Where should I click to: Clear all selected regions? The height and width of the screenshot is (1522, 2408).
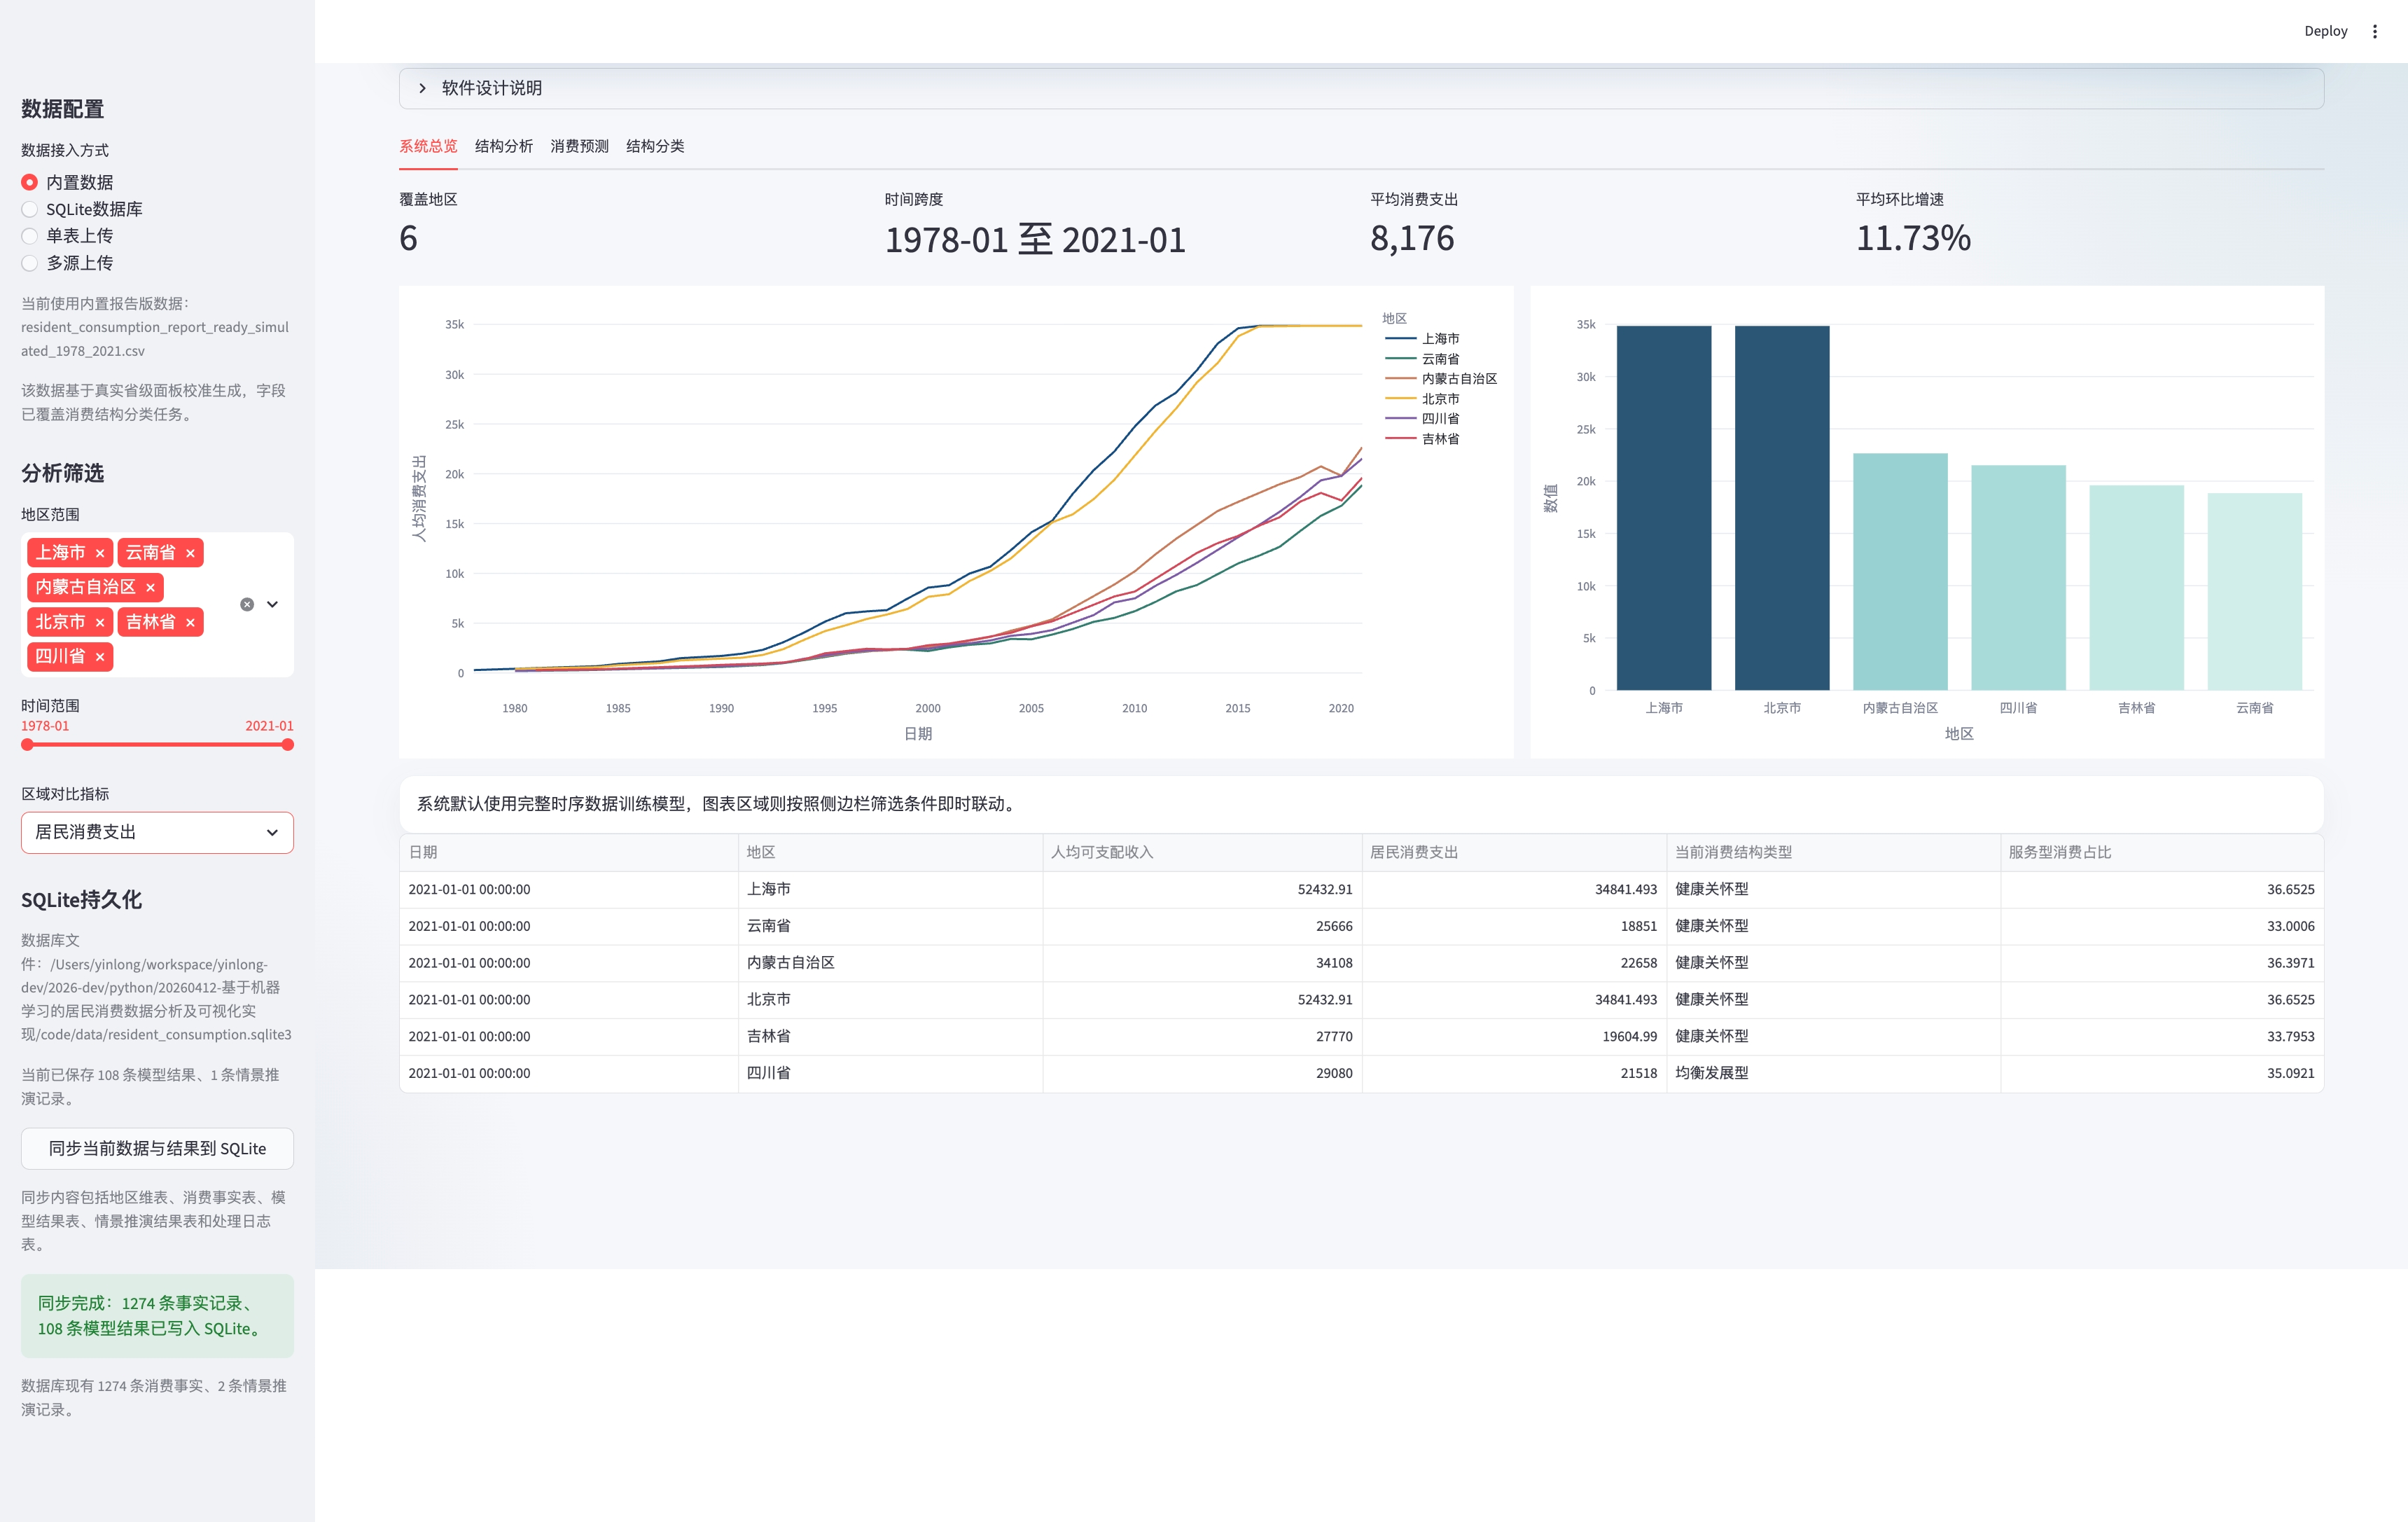(247, 604)
